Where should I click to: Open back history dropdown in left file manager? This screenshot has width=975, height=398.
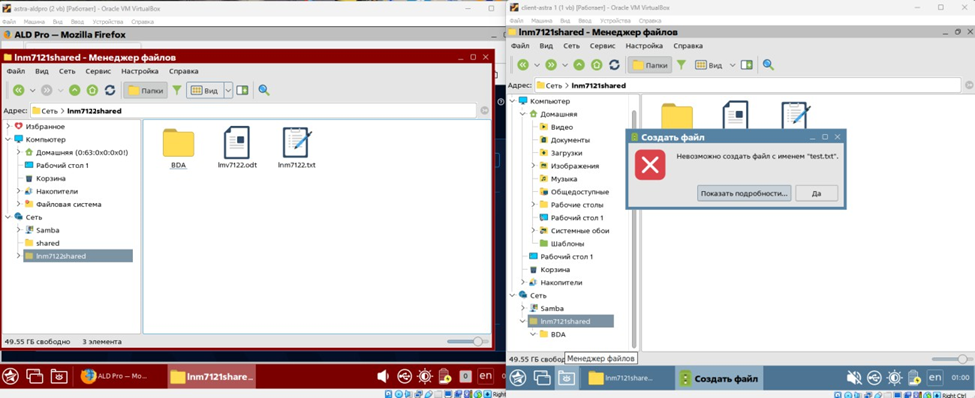click(x=33, y=90)
